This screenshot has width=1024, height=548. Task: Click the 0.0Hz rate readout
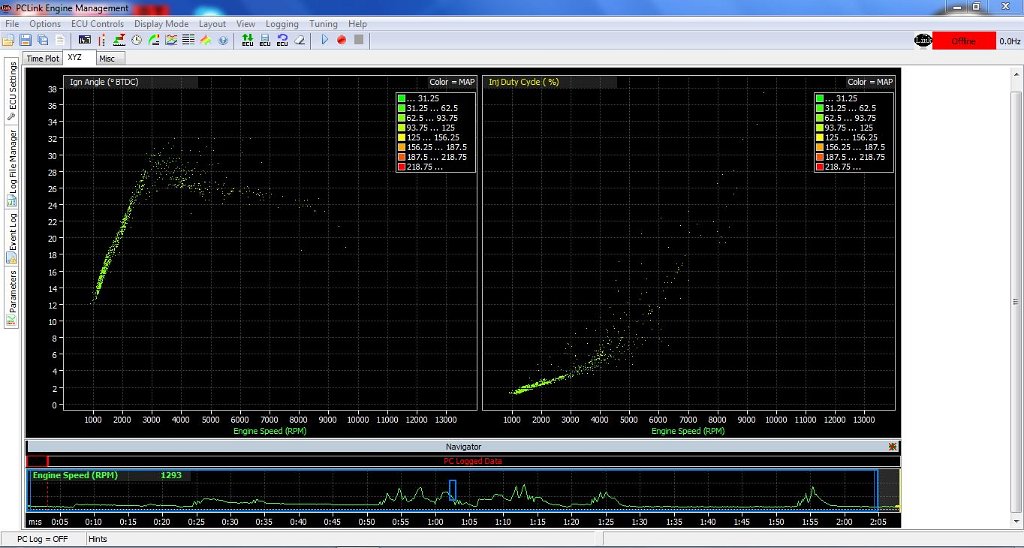coord(1009,41)
